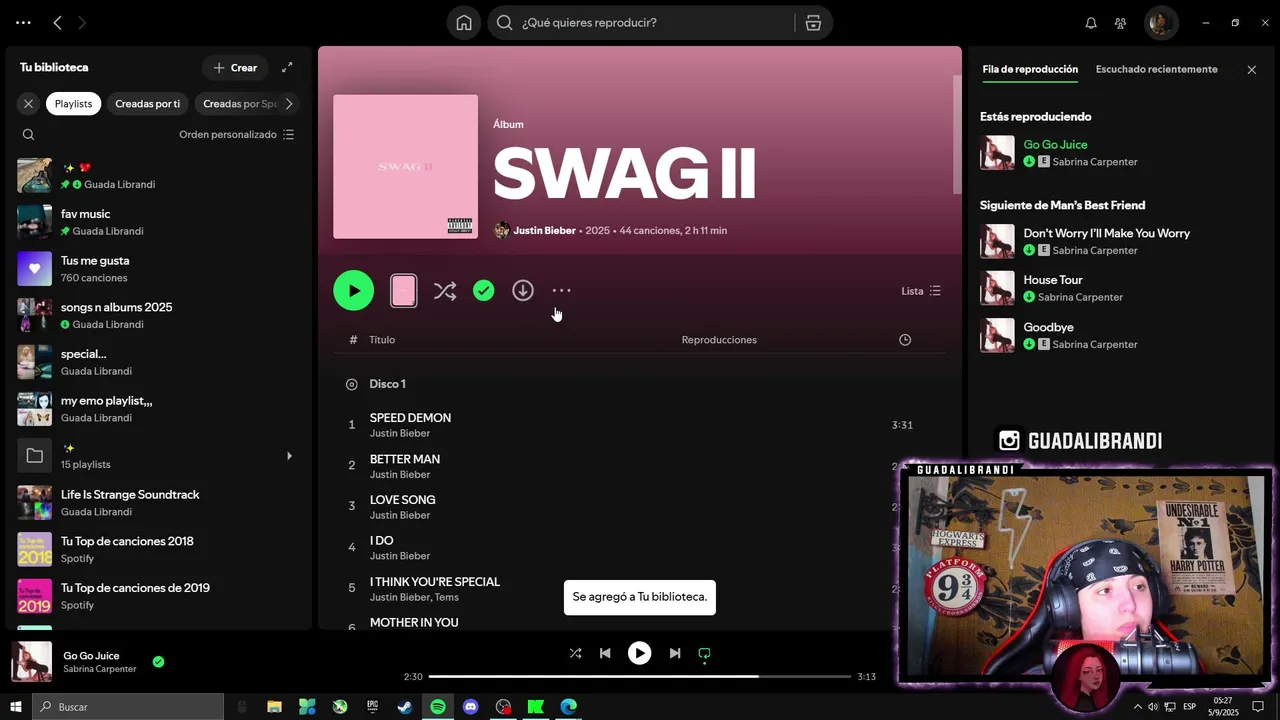Download the SWAG II album
1280x720 pixels.
(x=523, y=290)
